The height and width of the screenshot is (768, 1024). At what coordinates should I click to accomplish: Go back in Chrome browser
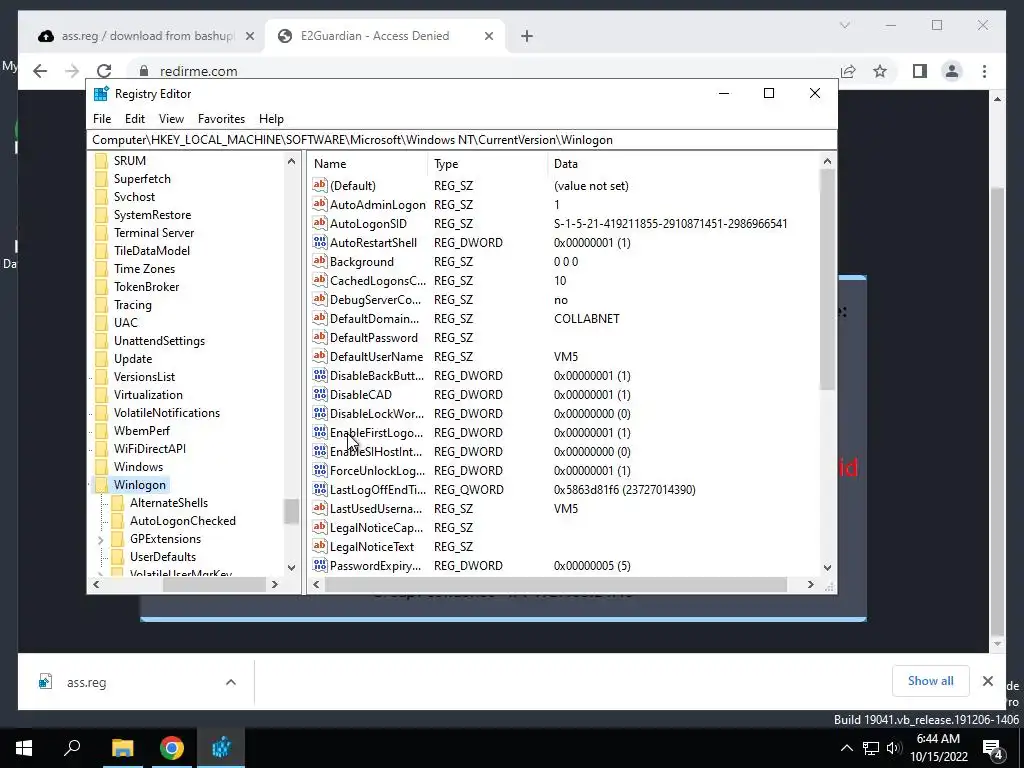[x=40, y=71]
